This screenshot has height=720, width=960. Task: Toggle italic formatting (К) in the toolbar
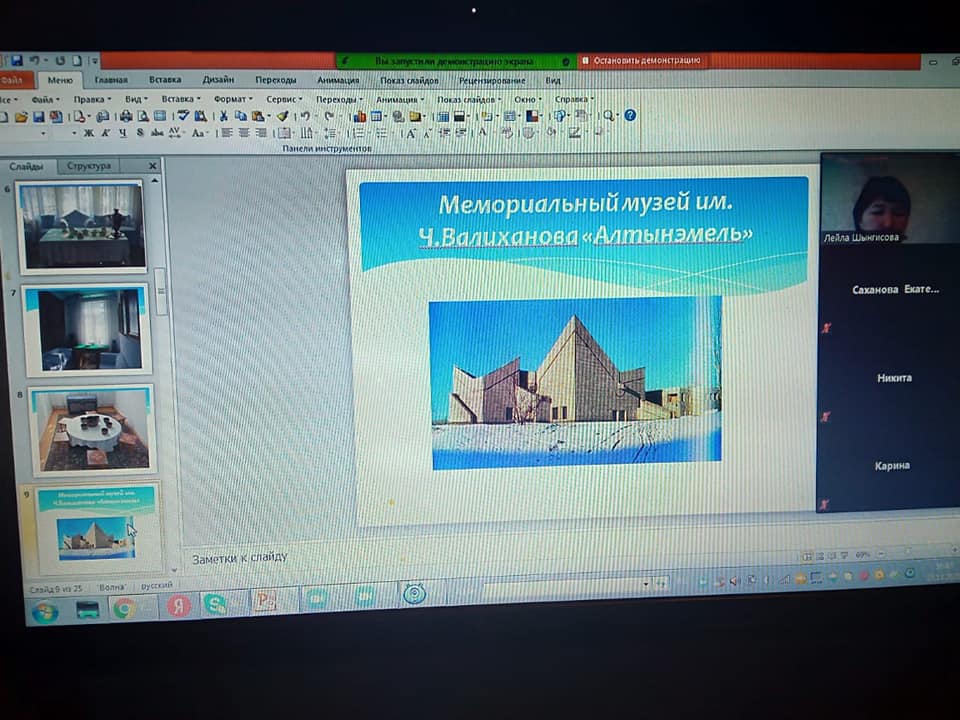[105, 132]
